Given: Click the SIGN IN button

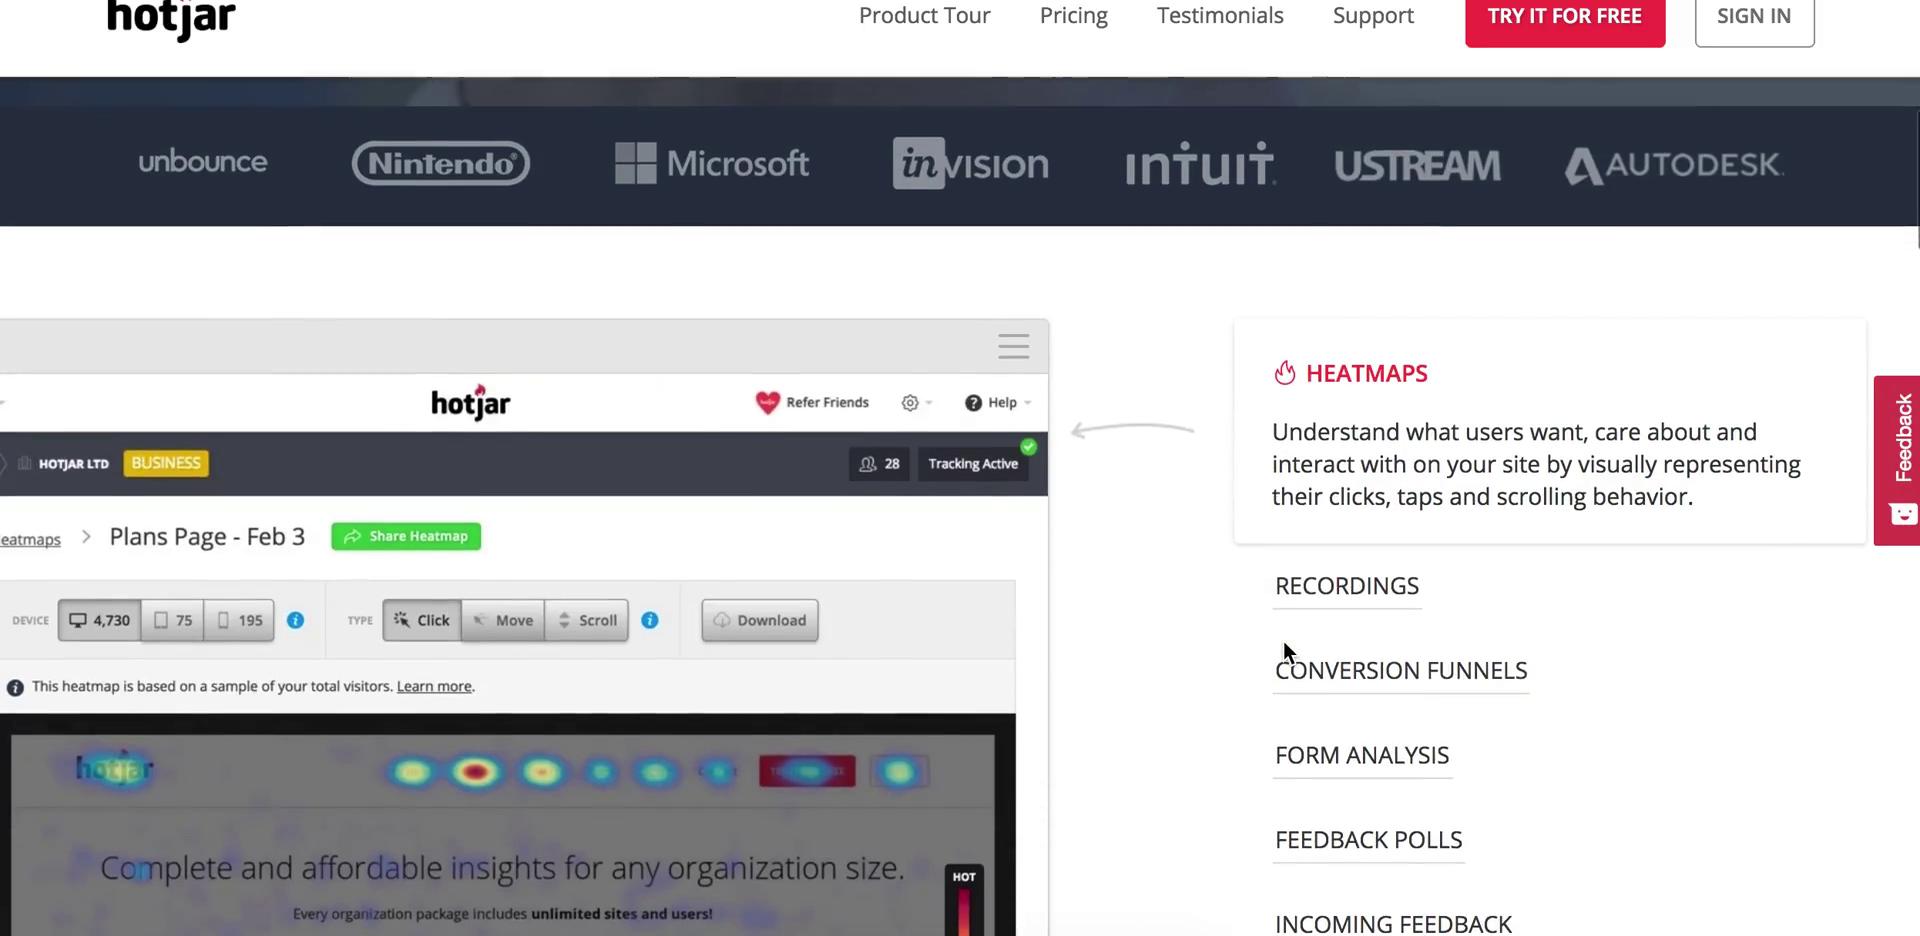Looking at the screenshot, I should point(1754,20).
